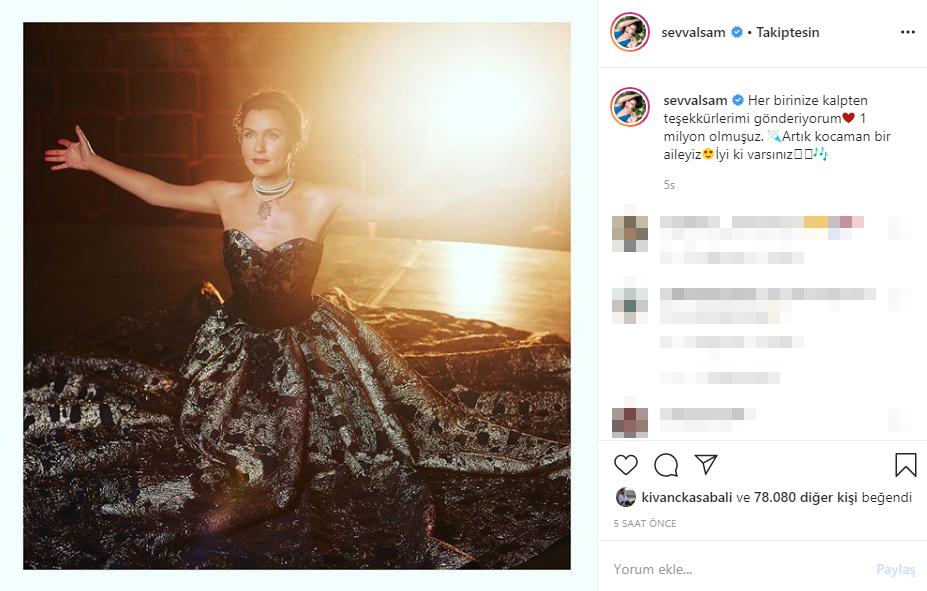This screenshot has width=927, height=591.
Task: Click the 5 SAAT ÖNCE post timestamp
Action: pyautogui.click(x=644, y=524)
